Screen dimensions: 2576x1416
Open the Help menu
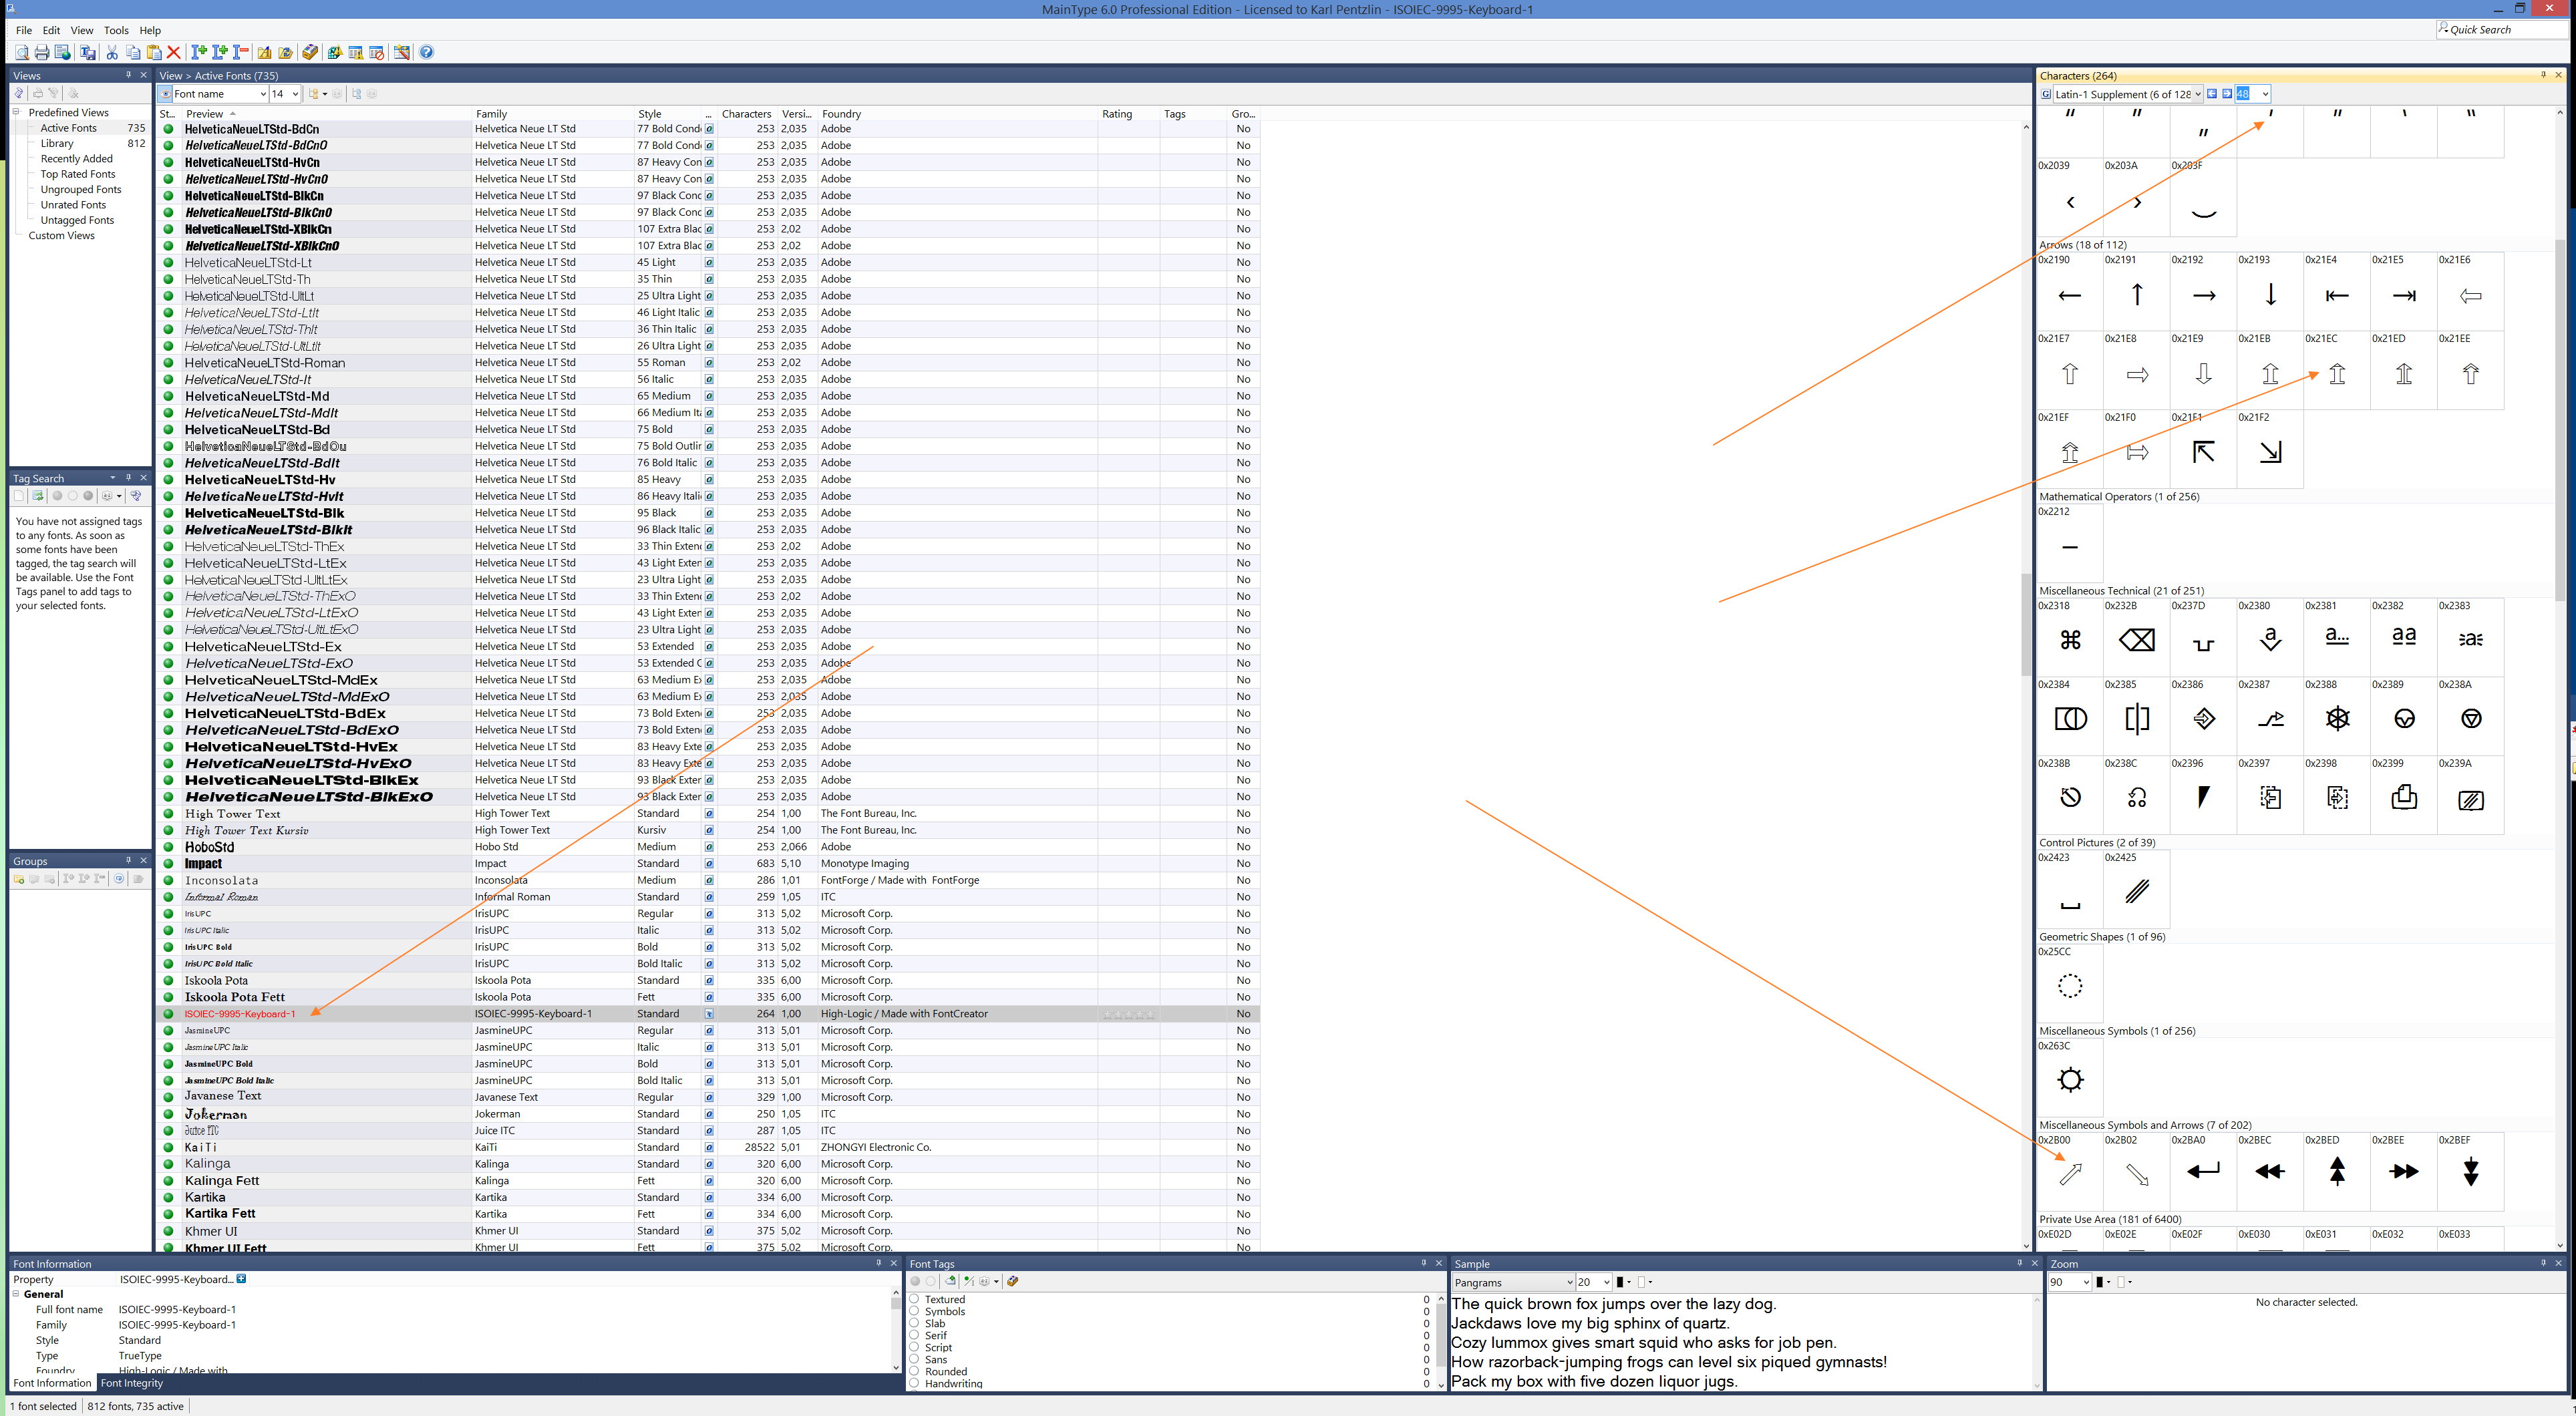[x=150, y=30]
